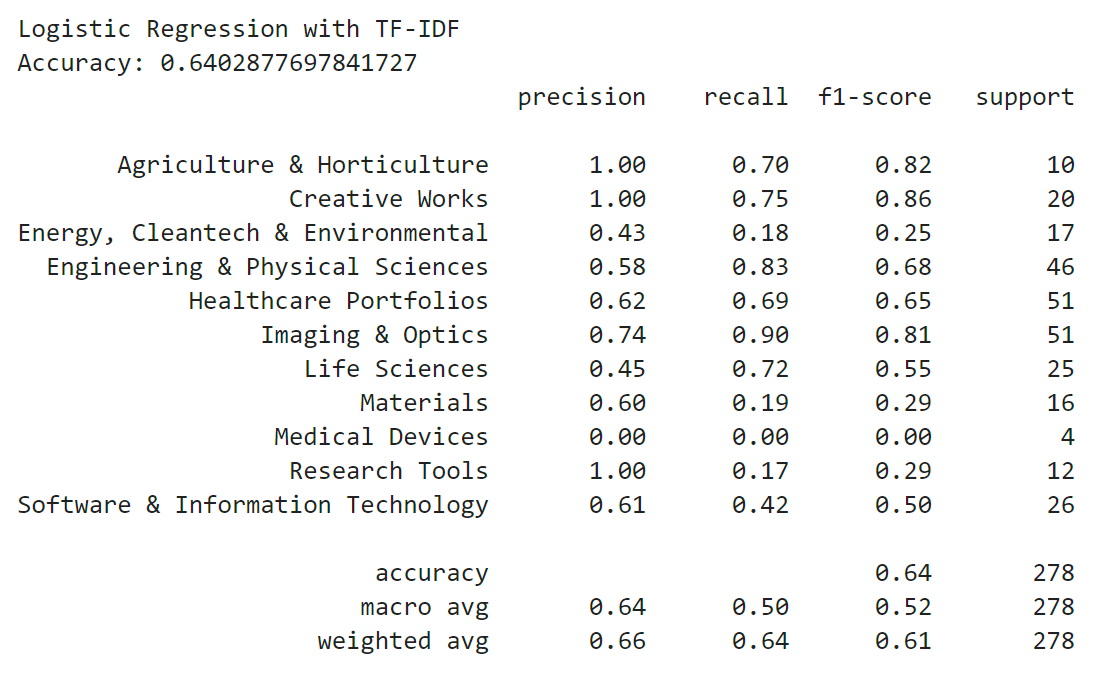
Task: Select the 'Research Tools' class label
Action: pyautogui.click(x=388, y=471)
